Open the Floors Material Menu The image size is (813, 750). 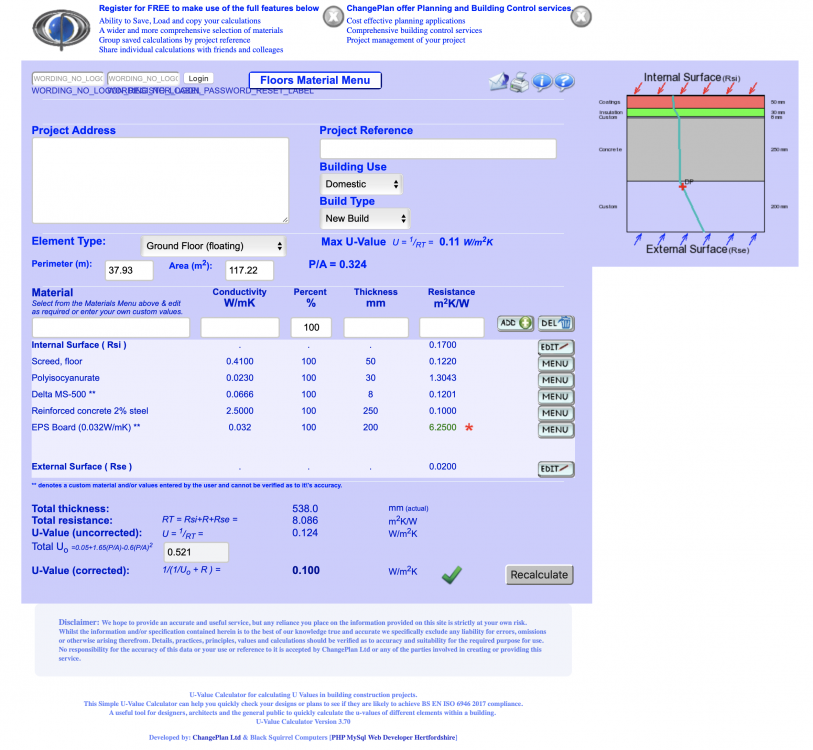tap(315, 80)
